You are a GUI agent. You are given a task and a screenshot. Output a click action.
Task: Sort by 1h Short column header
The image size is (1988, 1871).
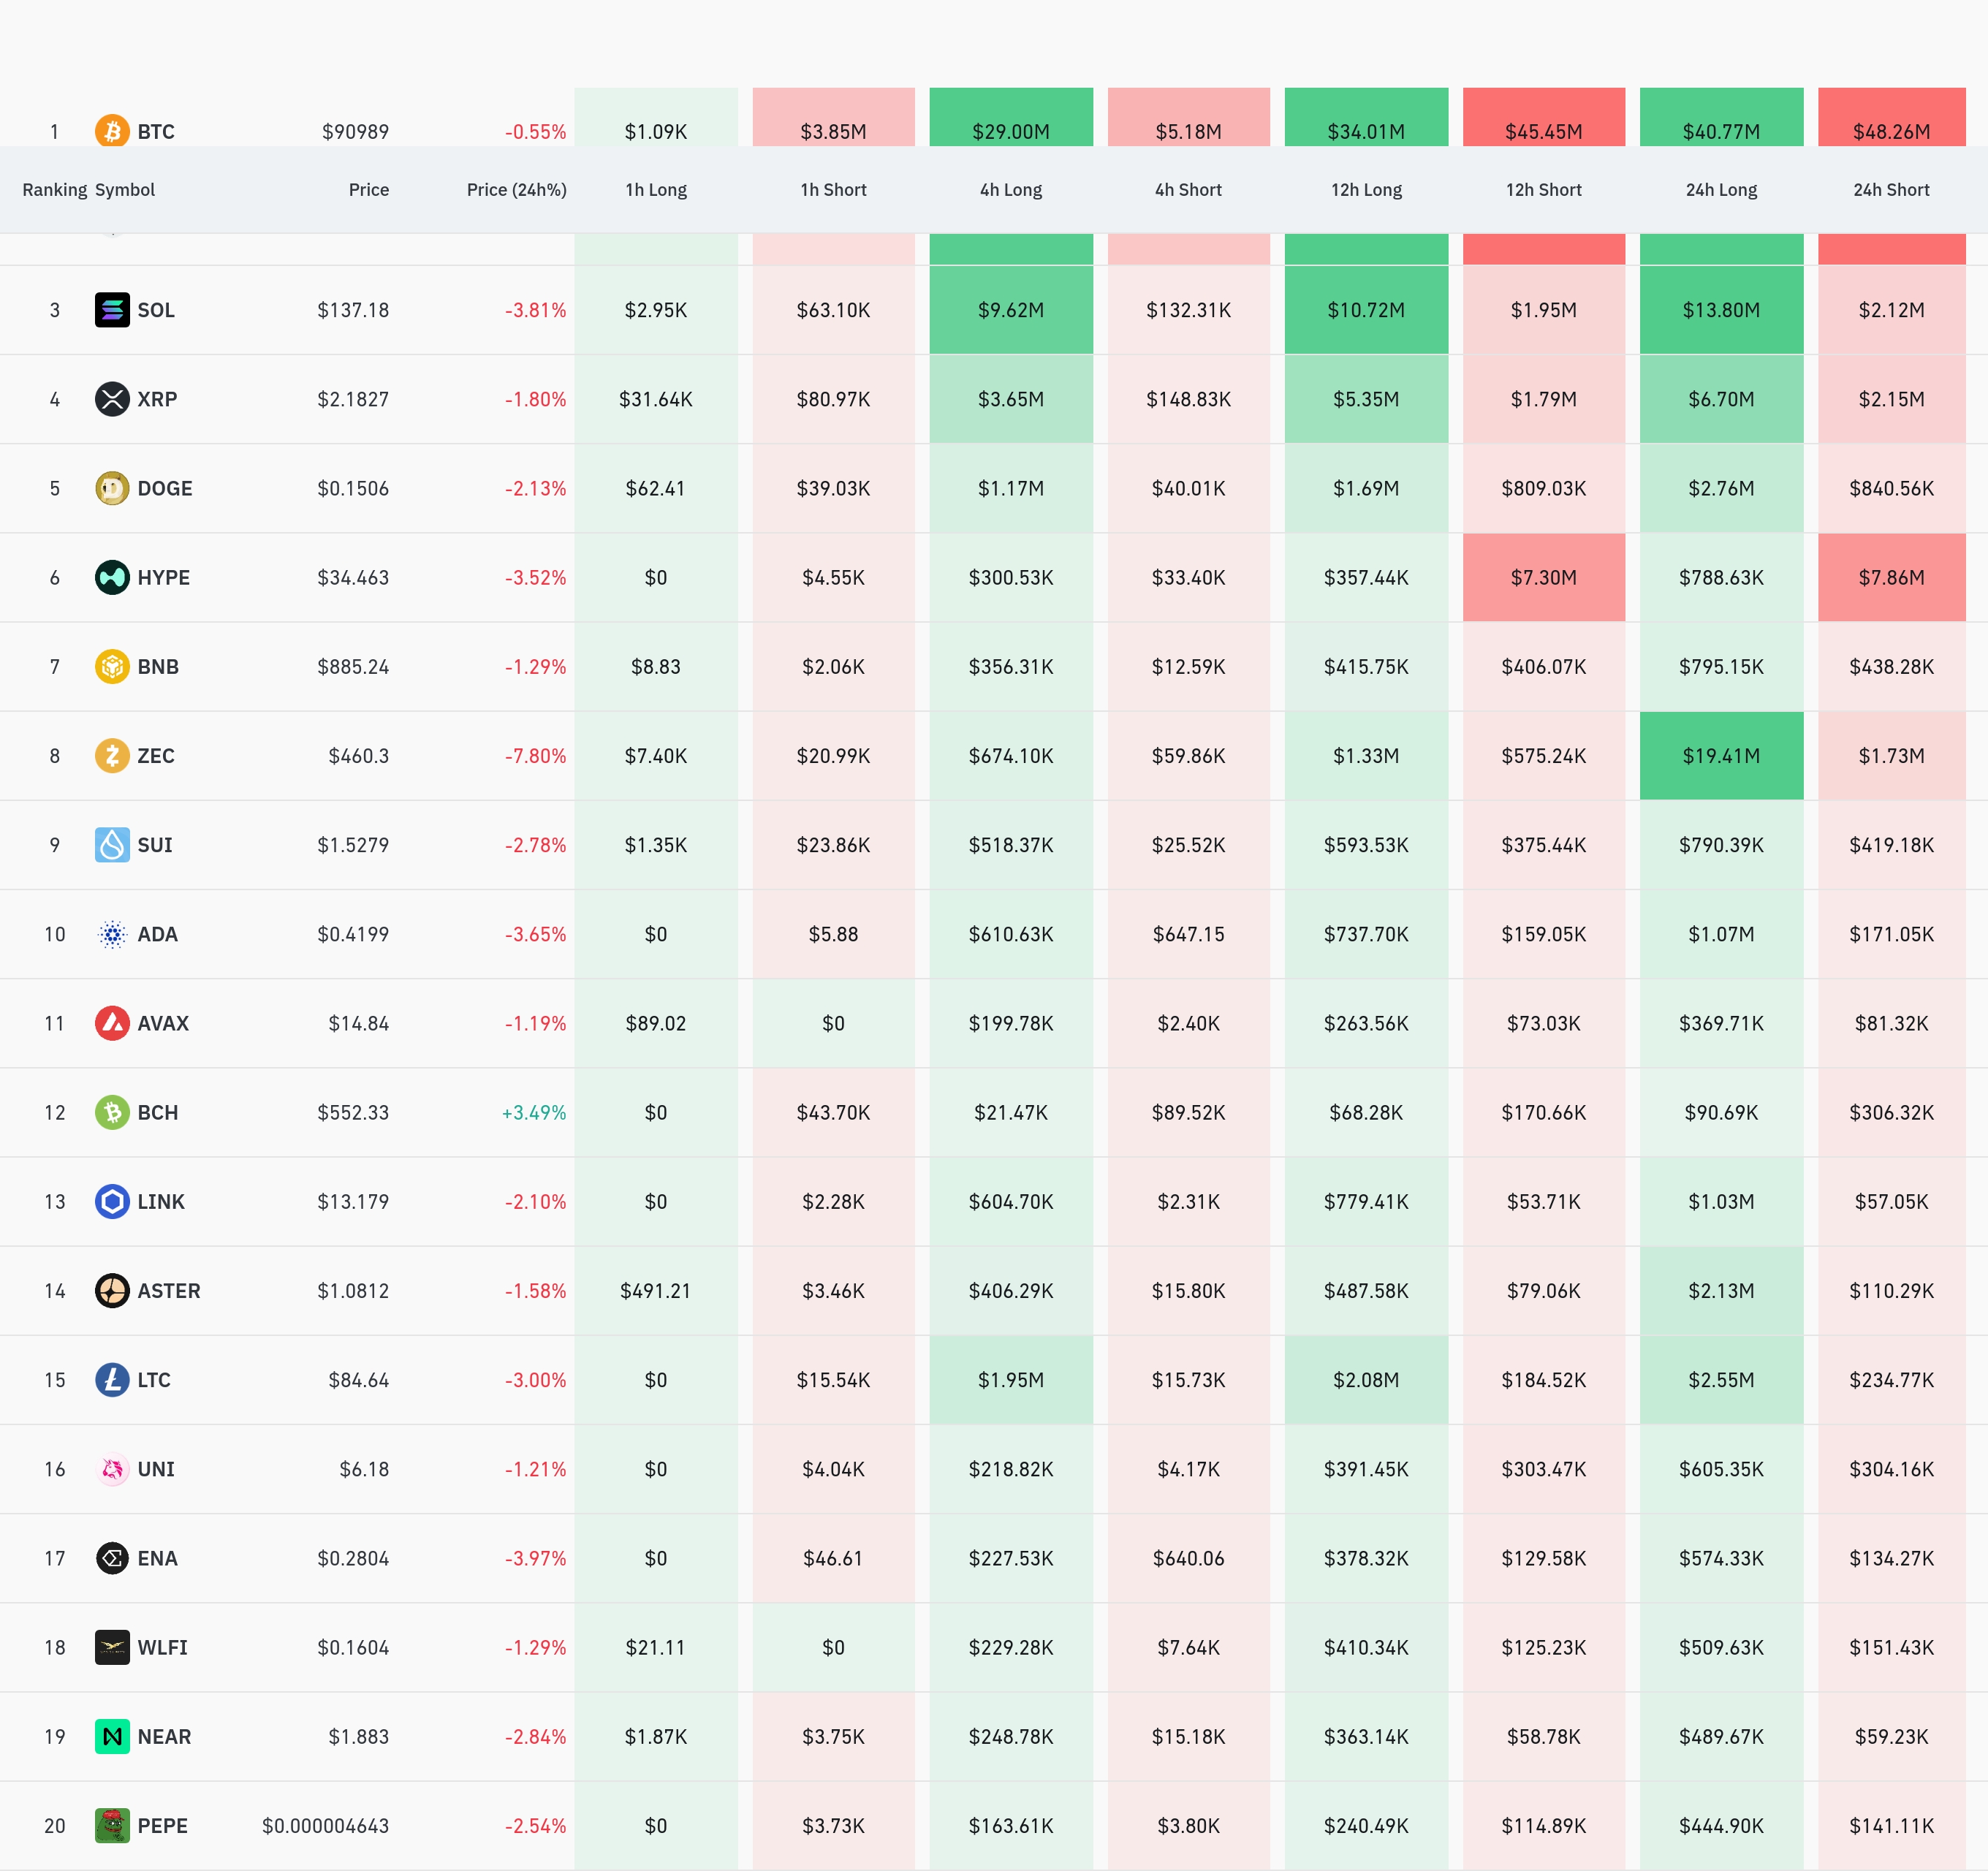[x=833, y=190]
